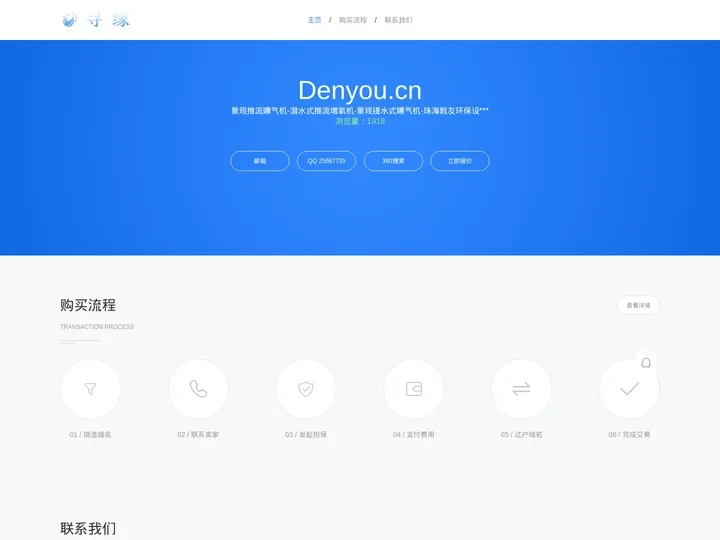Click the 04 / 支付费用 label
The image size is (720, 540).
pos(414,434)
